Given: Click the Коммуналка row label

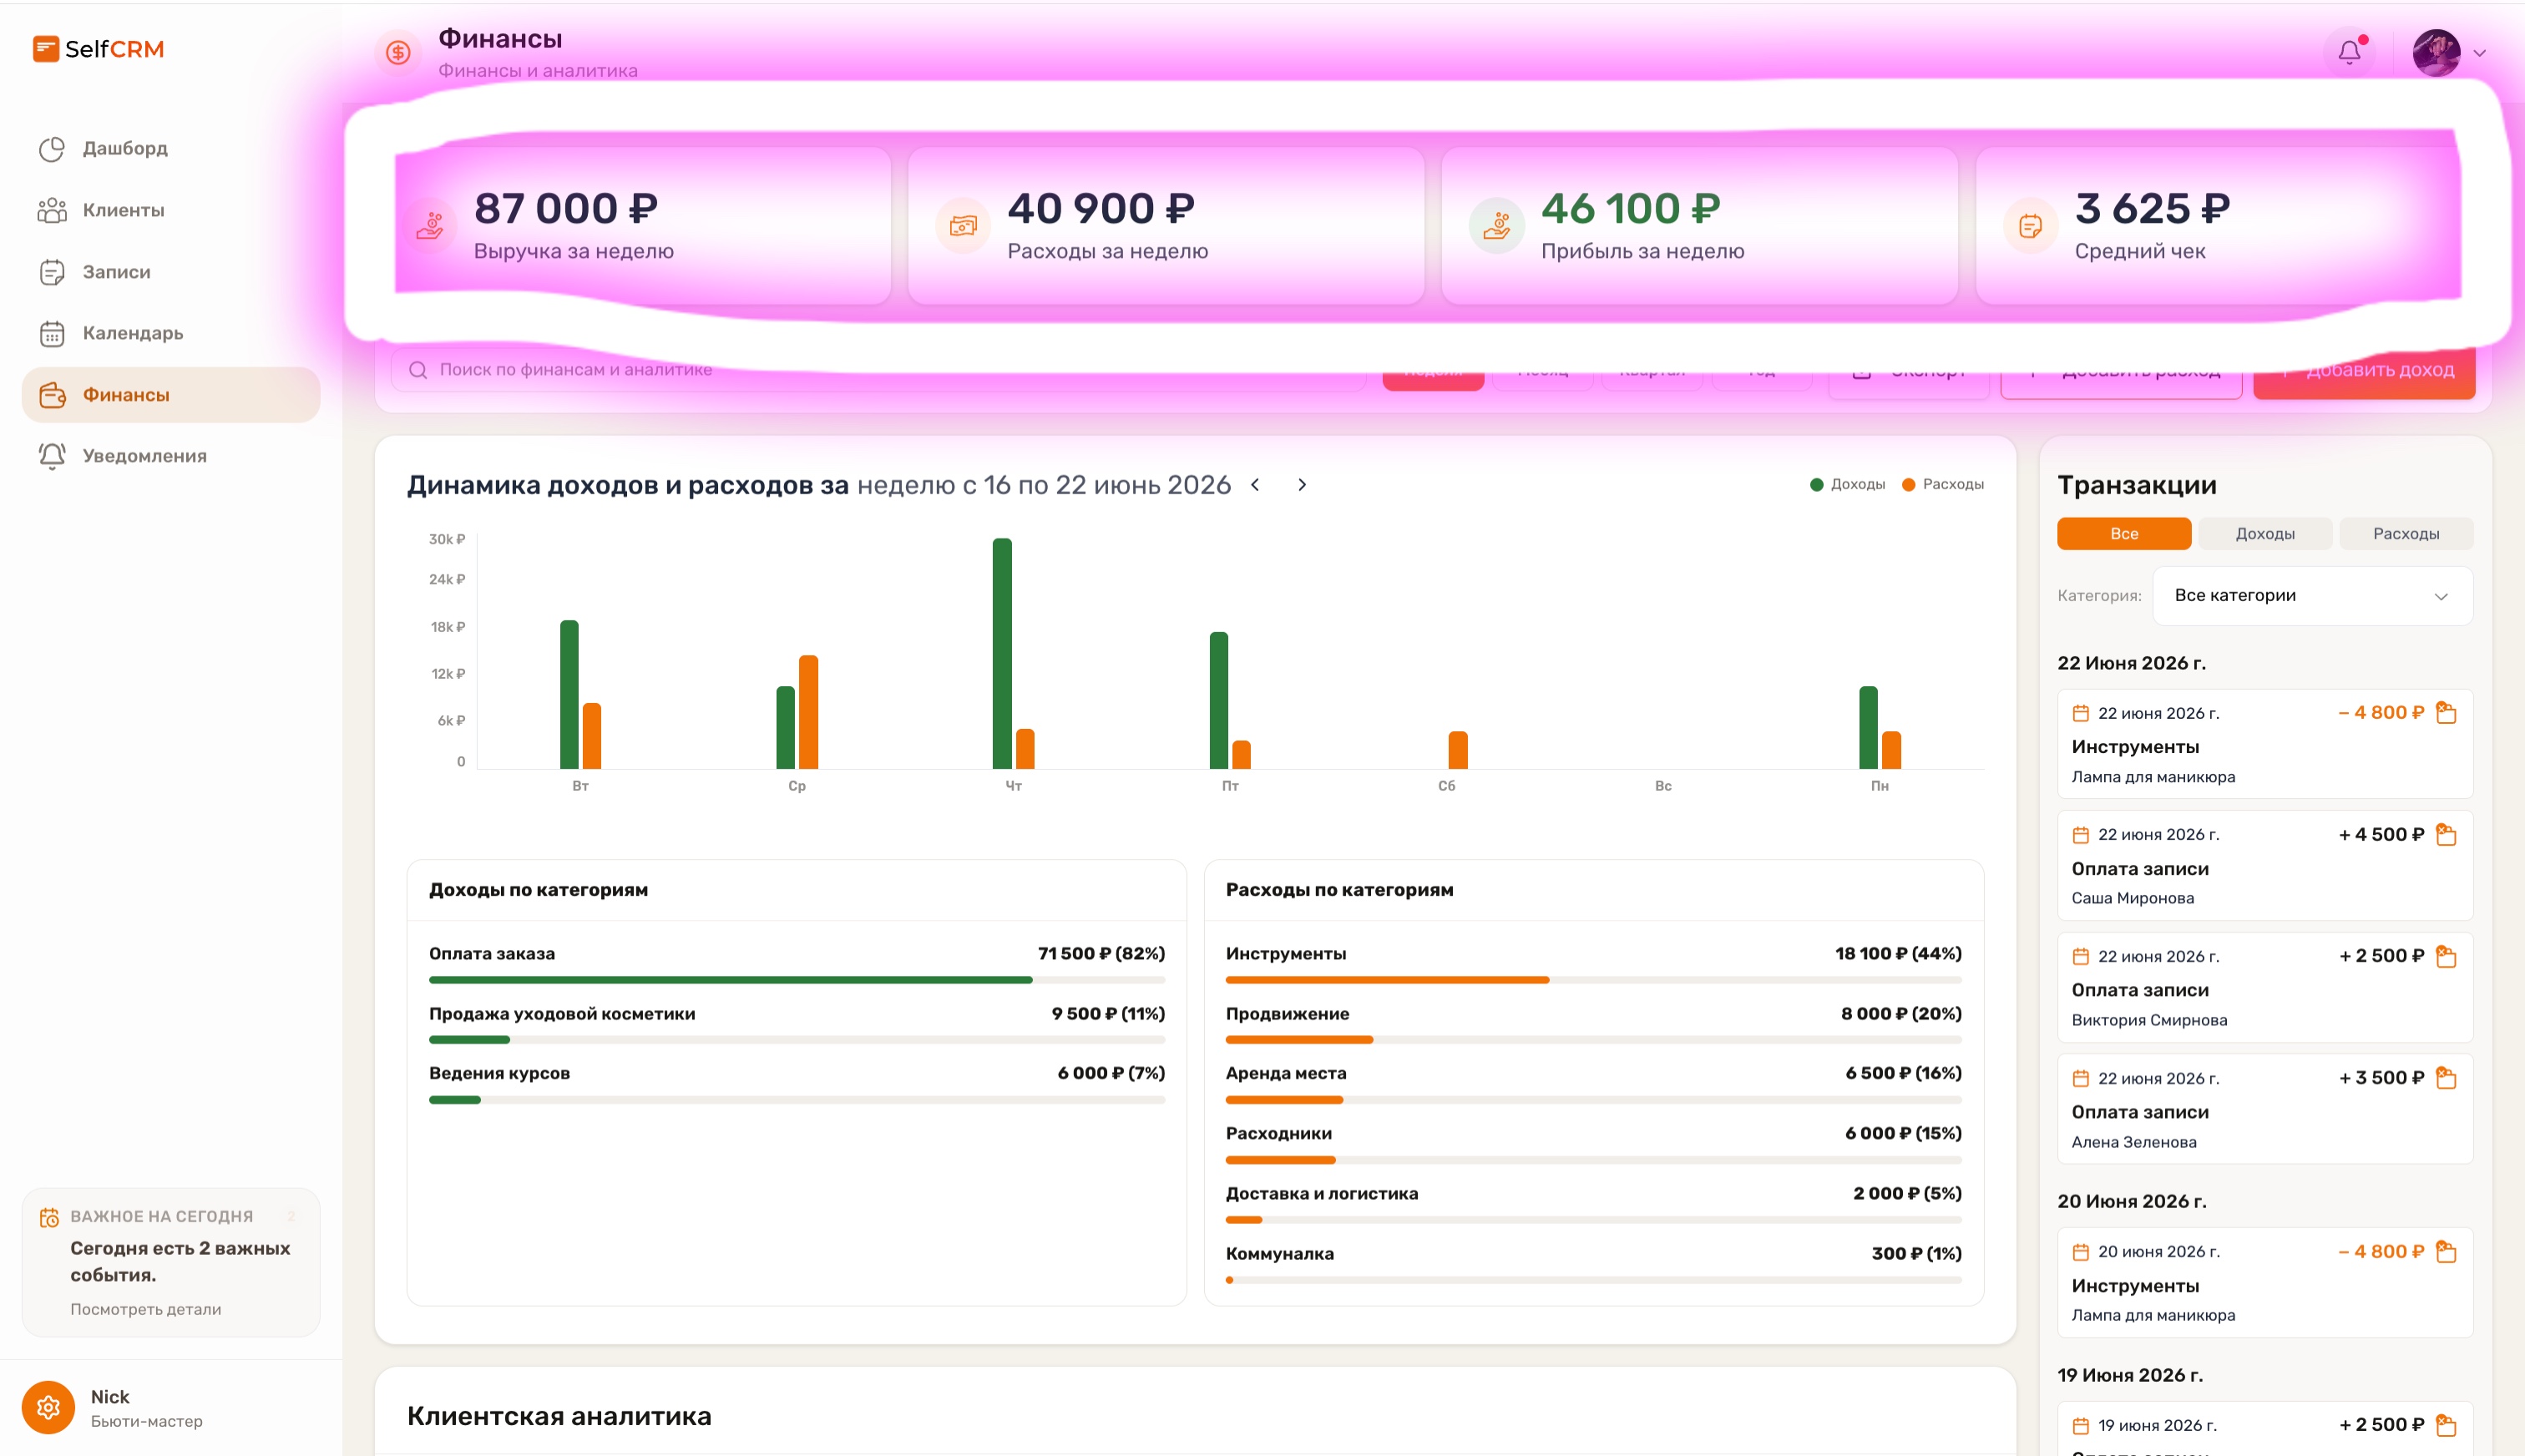Looking at the screenshot, I should point(1280,1254).
